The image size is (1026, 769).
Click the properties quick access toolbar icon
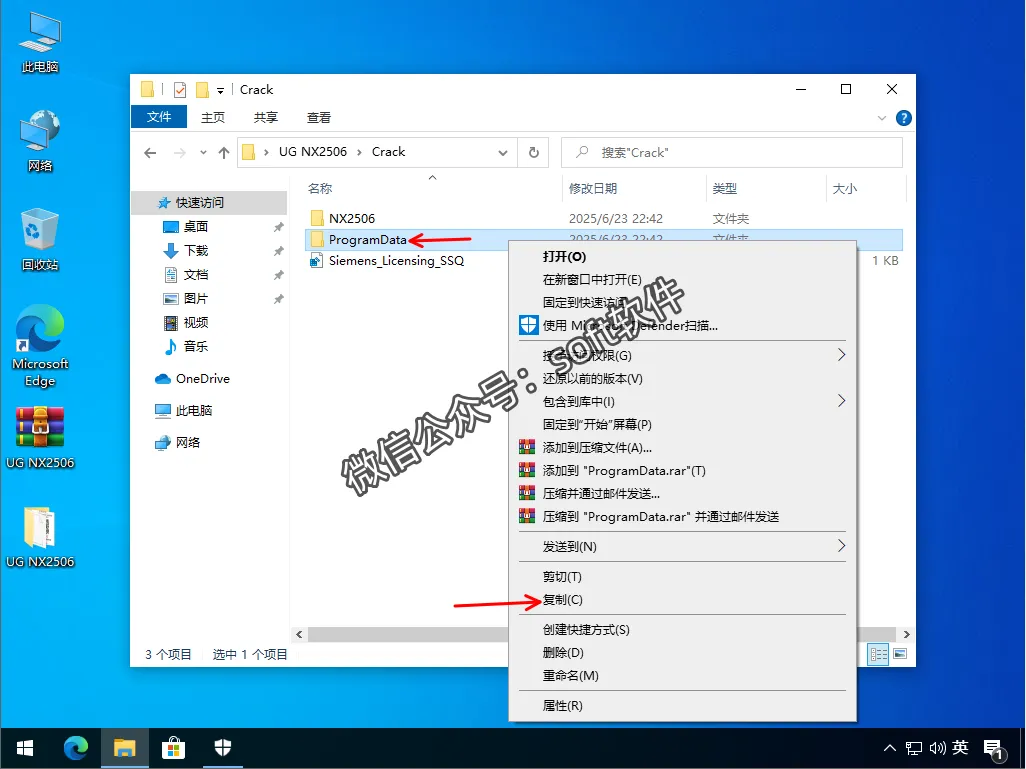click(x=180, y=90)
